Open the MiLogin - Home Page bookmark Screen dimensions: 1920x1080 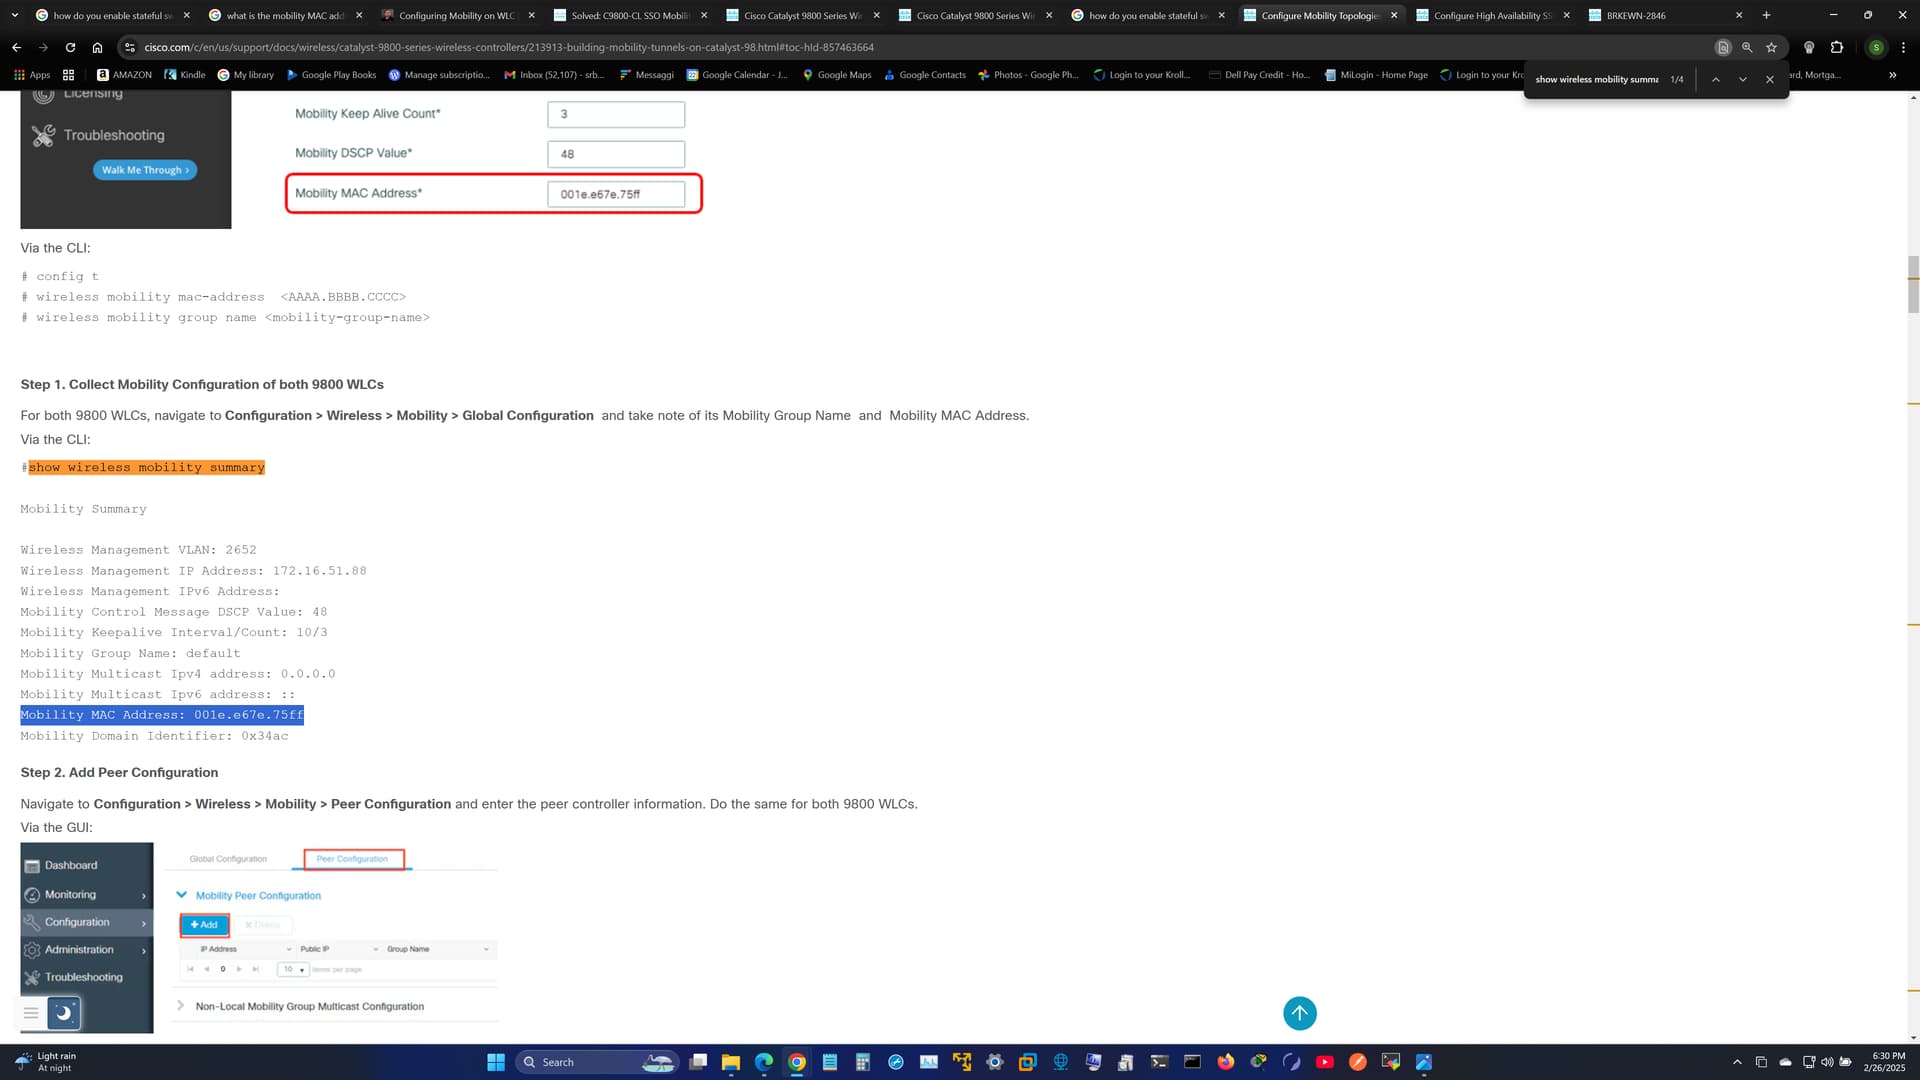(x=1375, y=75)
